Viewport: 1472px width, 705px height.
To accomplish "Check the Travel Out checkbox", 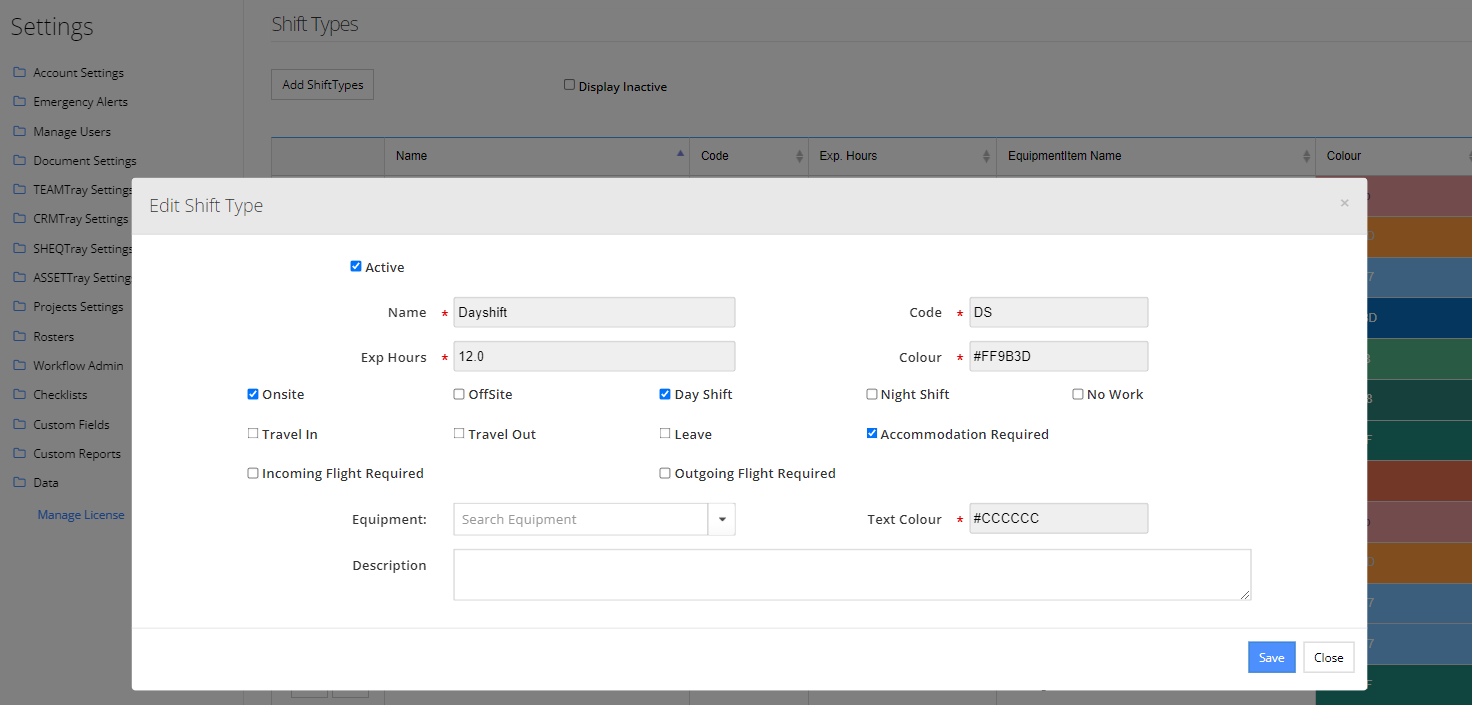I will (x=459, y=433).
